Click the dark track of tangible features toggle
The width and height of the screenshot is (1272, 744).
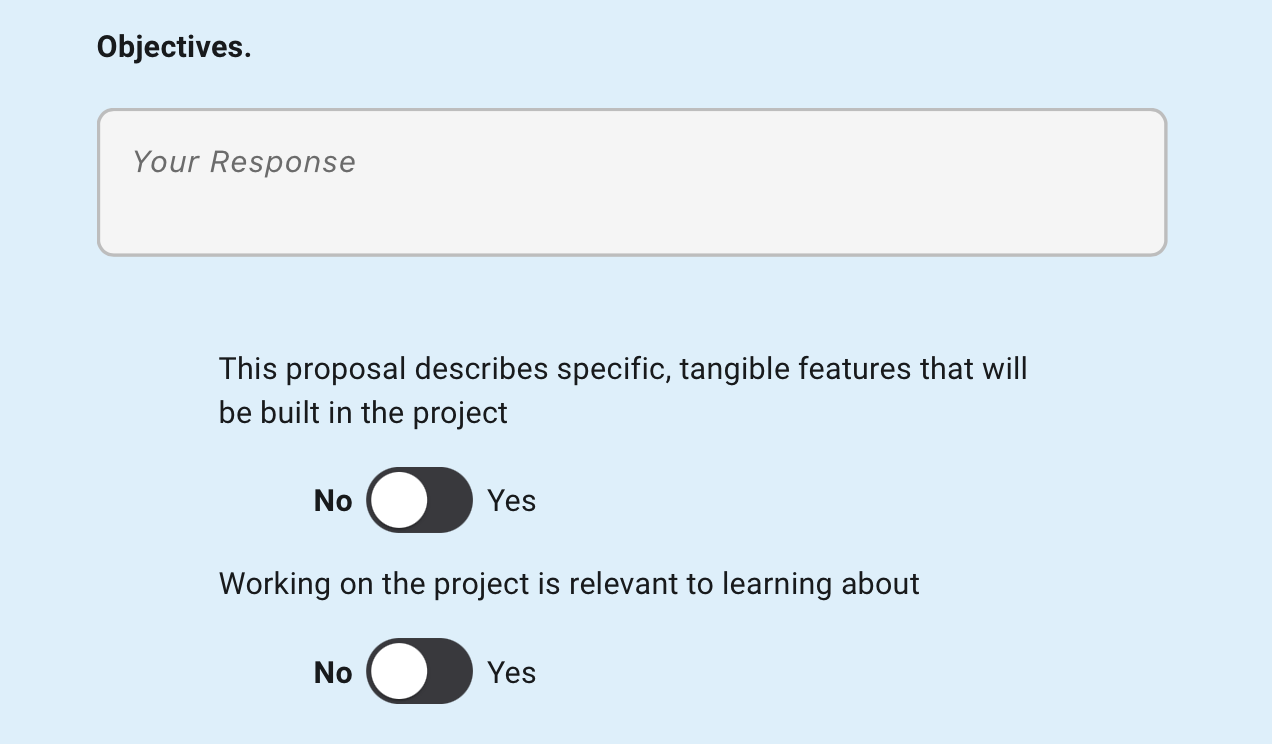[x=449, y=500]
